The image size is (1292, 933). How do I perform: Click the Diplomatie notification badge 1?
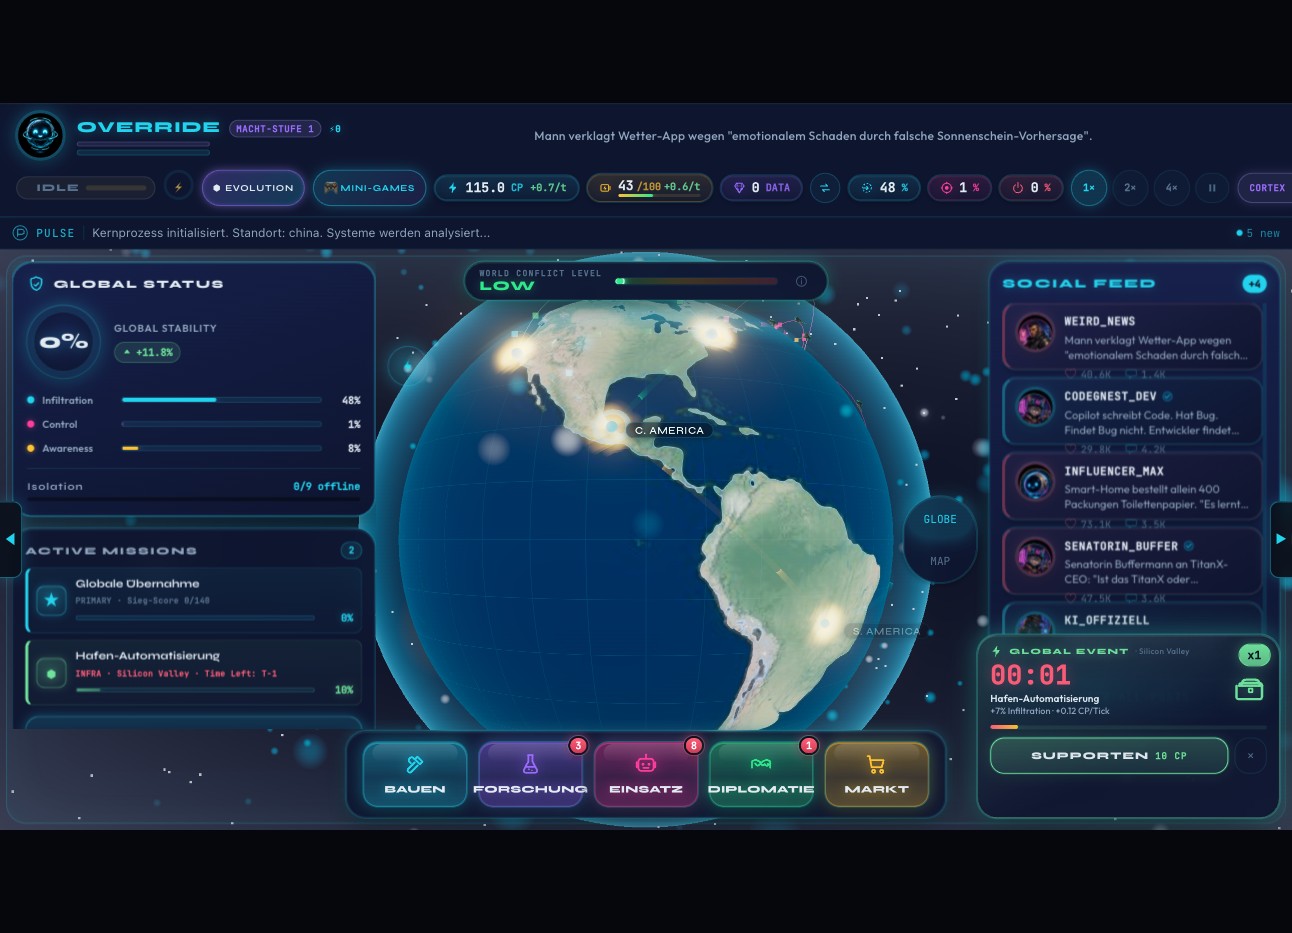pyautogui.click(x=809, y=745)
